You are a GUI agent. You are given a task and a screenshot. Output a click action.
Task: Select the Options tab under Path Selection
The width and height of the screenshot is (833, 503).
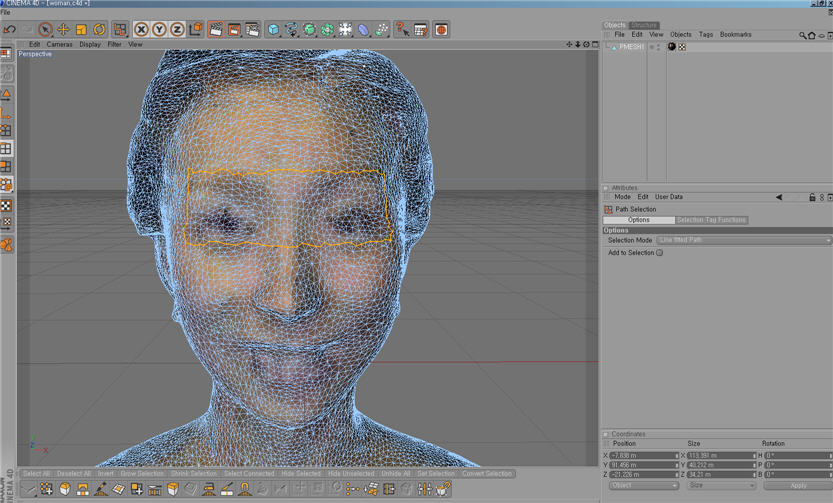click(x=639, y=220)
